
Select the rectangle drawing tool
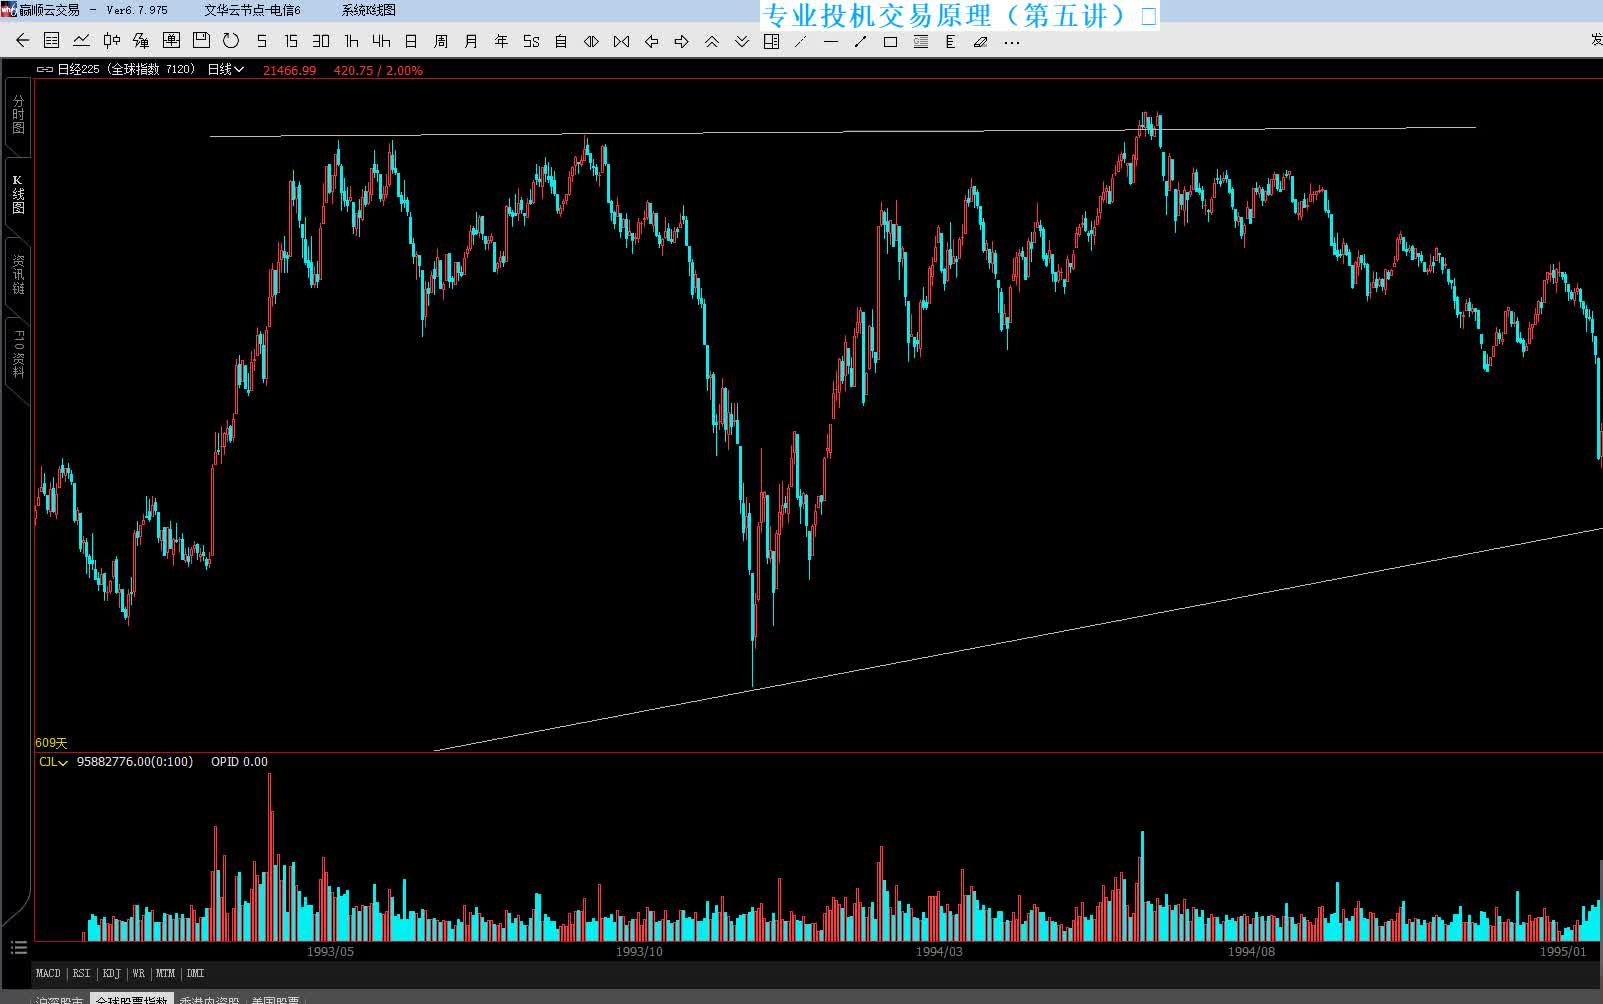(x=890, y=41)
